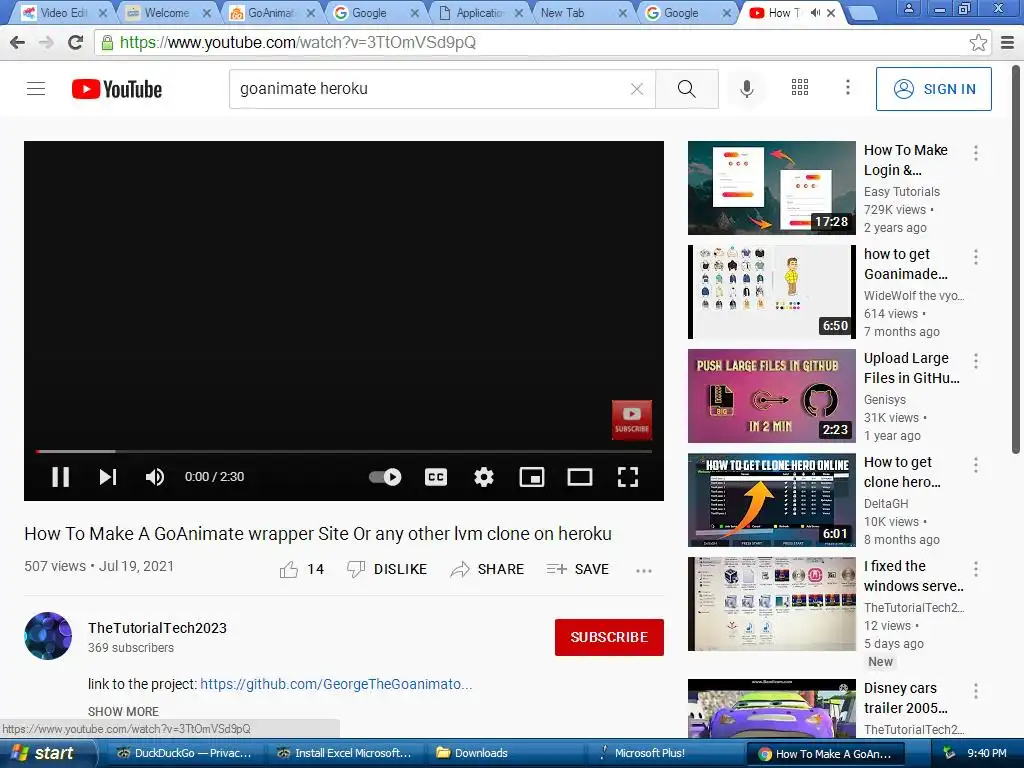This screenshot has width=1024, height=768.
Task: Open Chrome user profile icon in title bar
Action: tap(909, 8)
